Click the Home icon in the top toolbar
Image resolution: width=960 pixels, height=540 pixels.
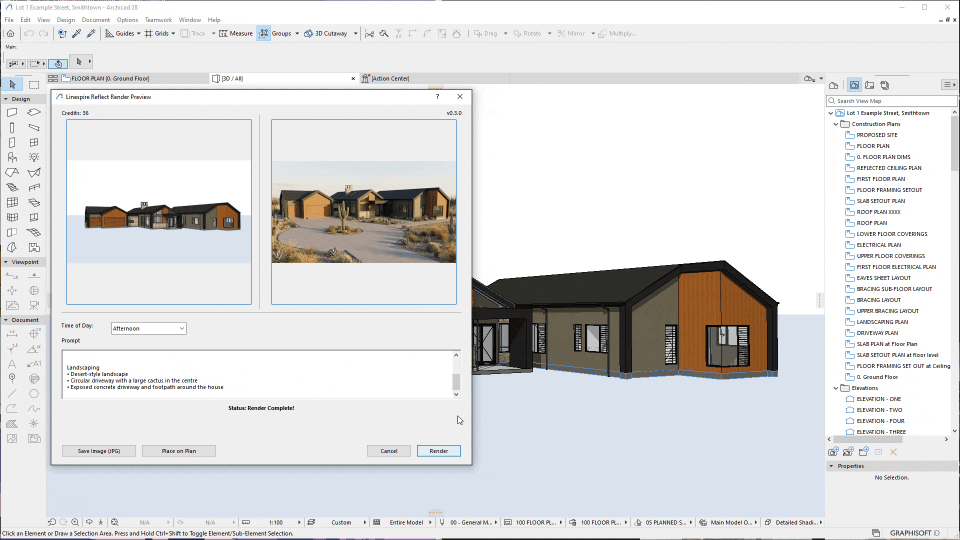(10, 33)
